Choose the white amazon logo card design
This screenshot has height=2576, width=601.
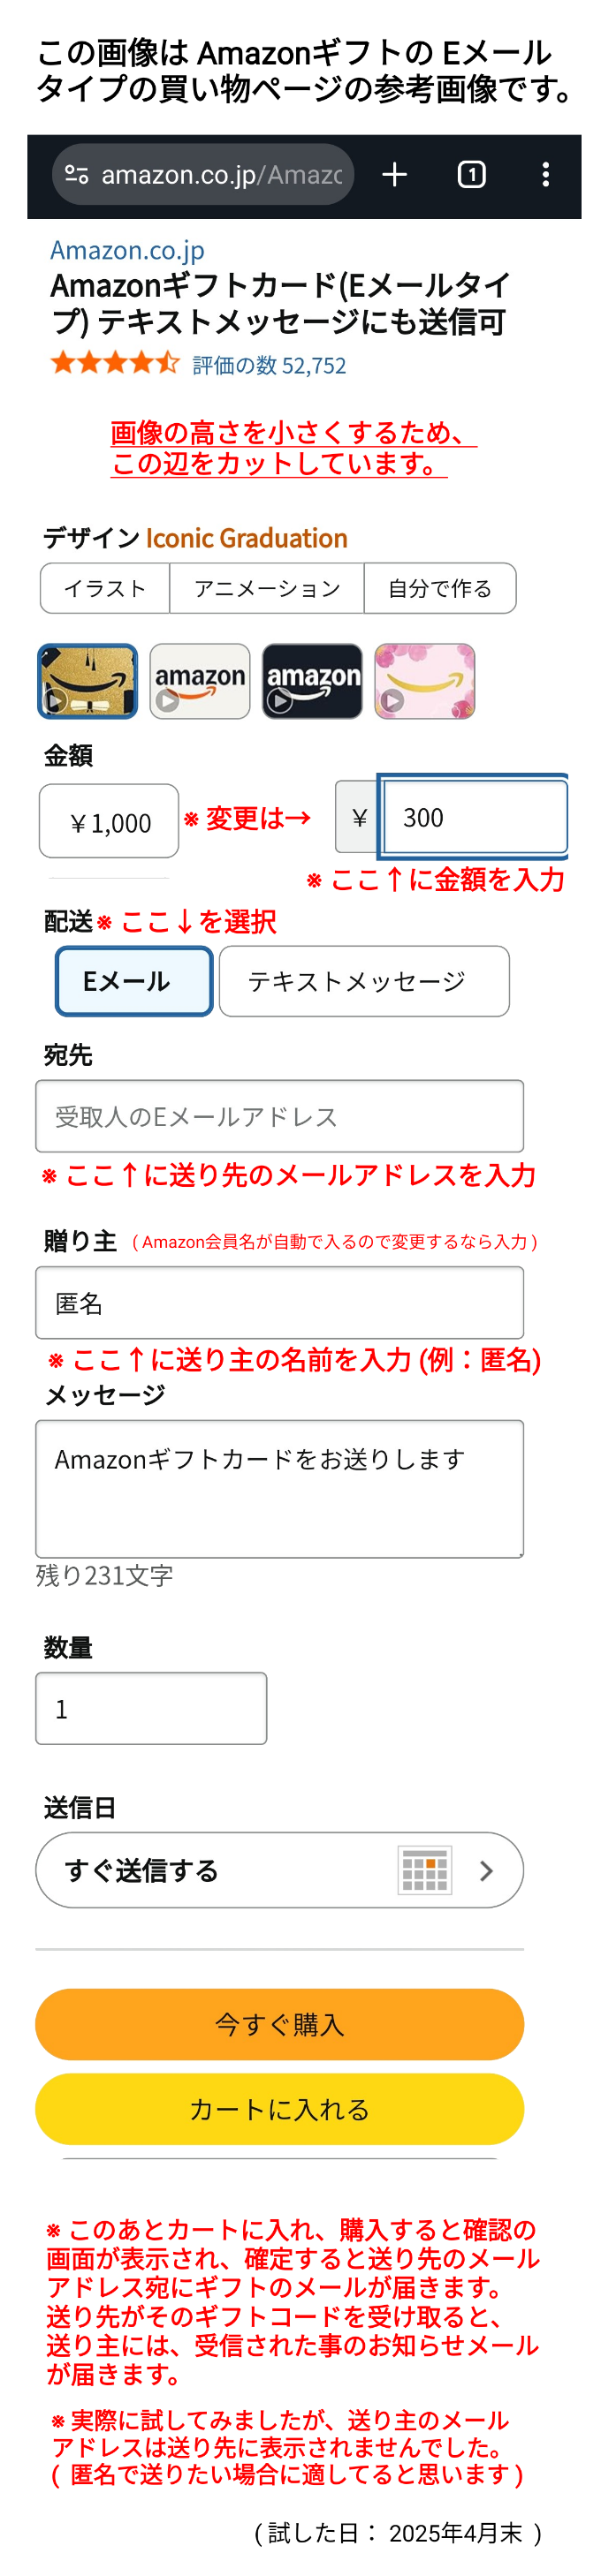[x=200, y=681]
